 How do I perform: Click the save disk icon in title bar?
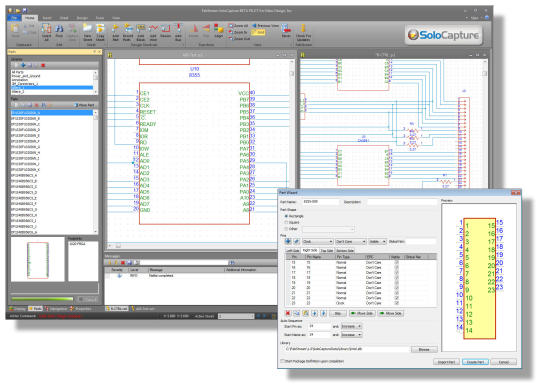coord(25,10)
